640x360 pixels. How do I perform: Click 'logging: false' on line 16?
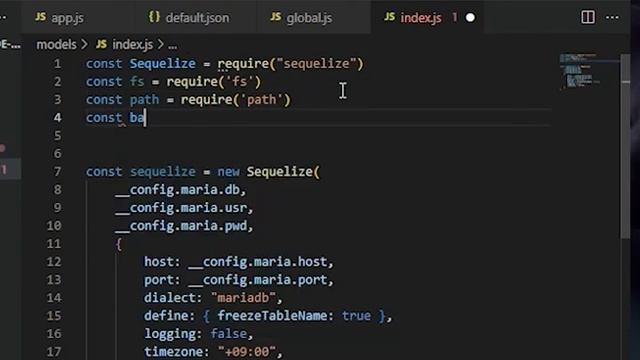(x=196, y=334)
